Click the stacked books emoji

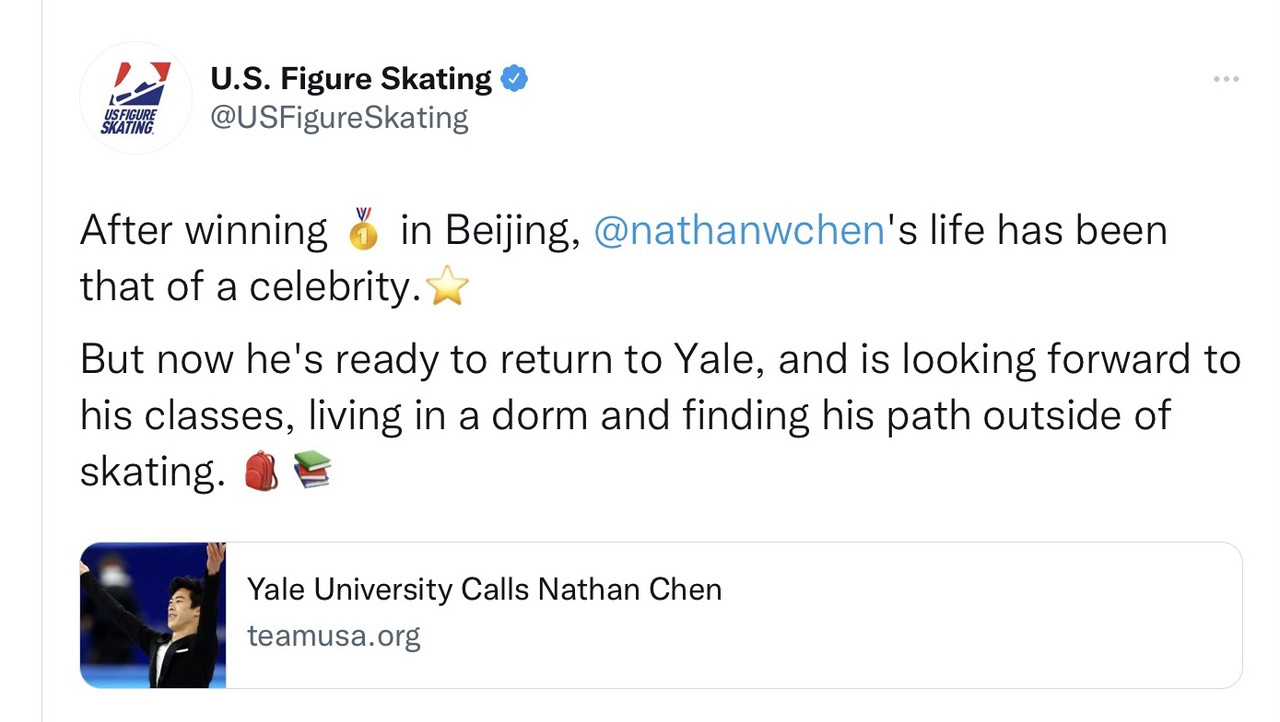click(x=312, y=469)
